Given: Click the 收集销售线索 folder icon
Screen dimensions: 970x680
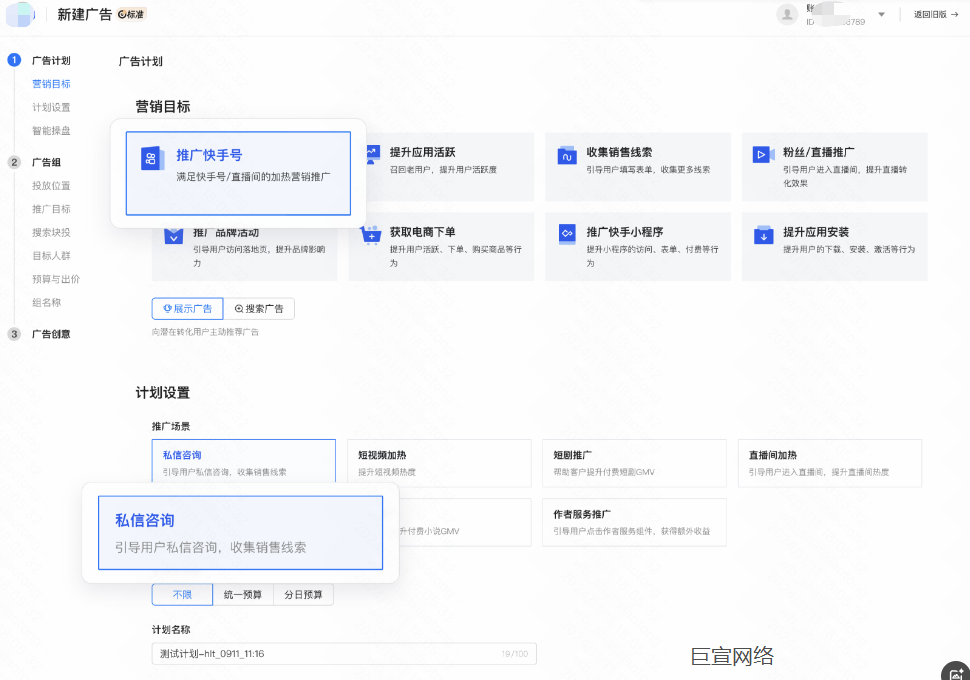Looking at the screenshot, I should [567, 155].
